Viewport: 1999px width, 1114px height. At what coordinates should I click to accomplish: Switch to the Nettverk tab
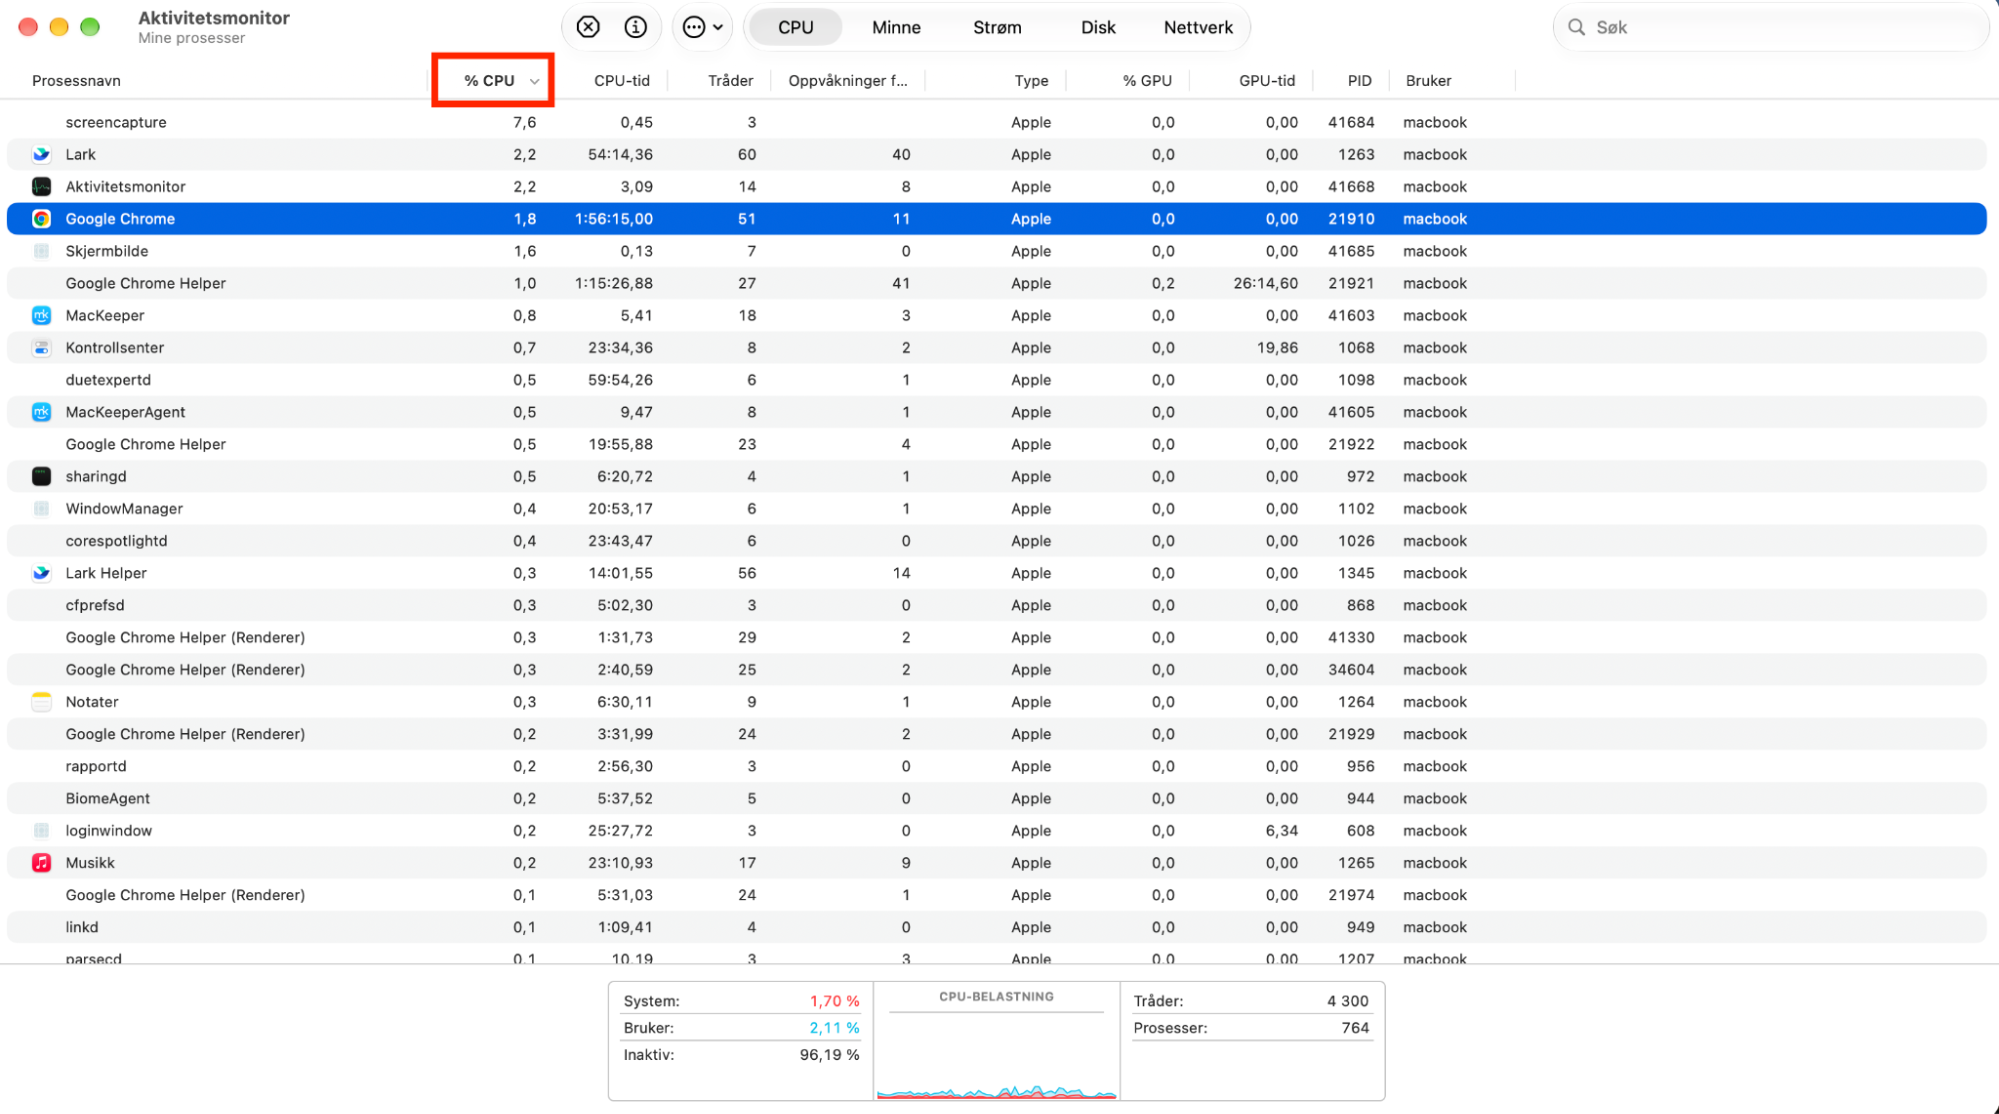[1198, 27]
